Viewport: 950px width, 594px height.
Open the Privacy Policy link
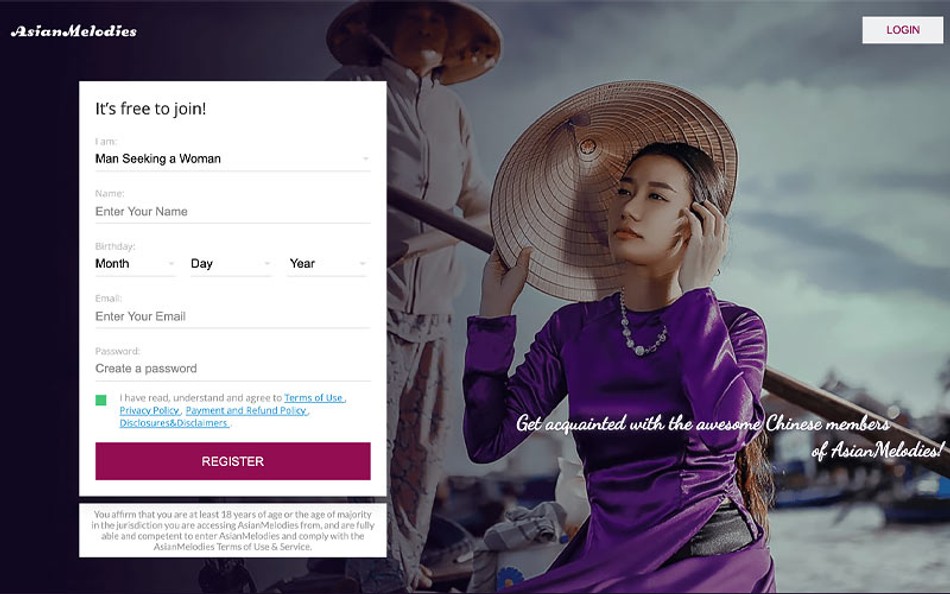(149, 410)
